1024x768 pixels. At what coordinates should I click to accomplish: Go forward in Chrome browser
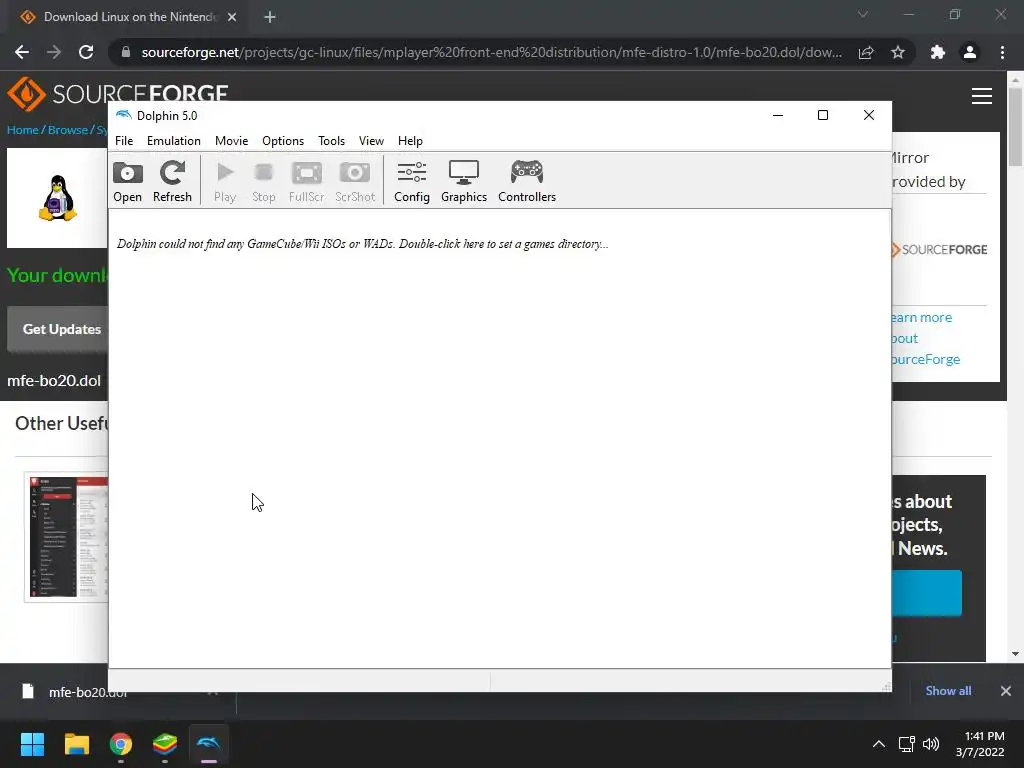54,52
